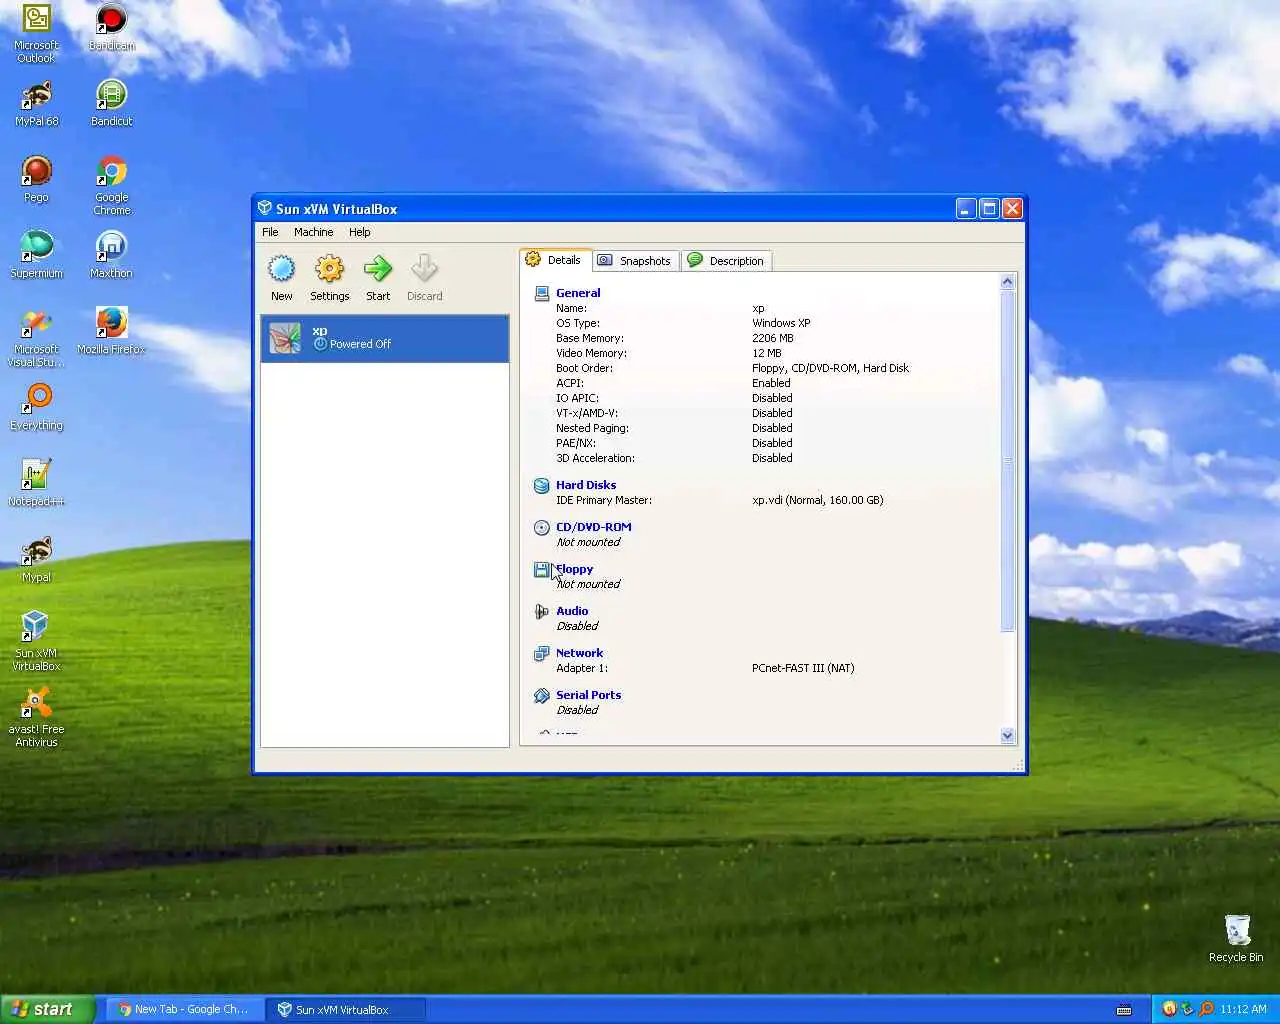
Task: Select the Google Chrome desktop icon
Action: pyautogui.click(x=112, y=185)
